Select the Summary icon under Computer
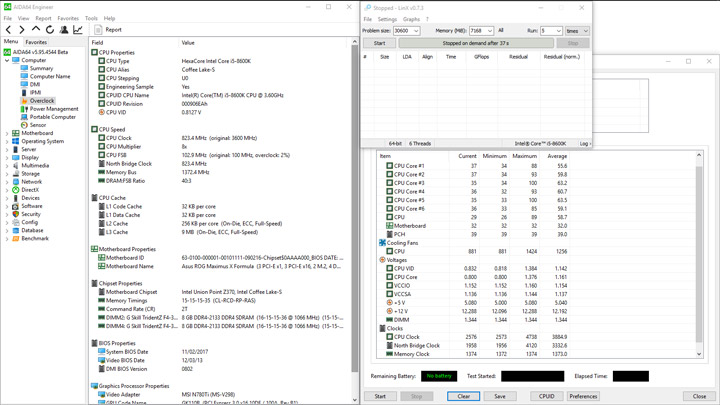The image size is (720, 405). (x=24, y=68)
